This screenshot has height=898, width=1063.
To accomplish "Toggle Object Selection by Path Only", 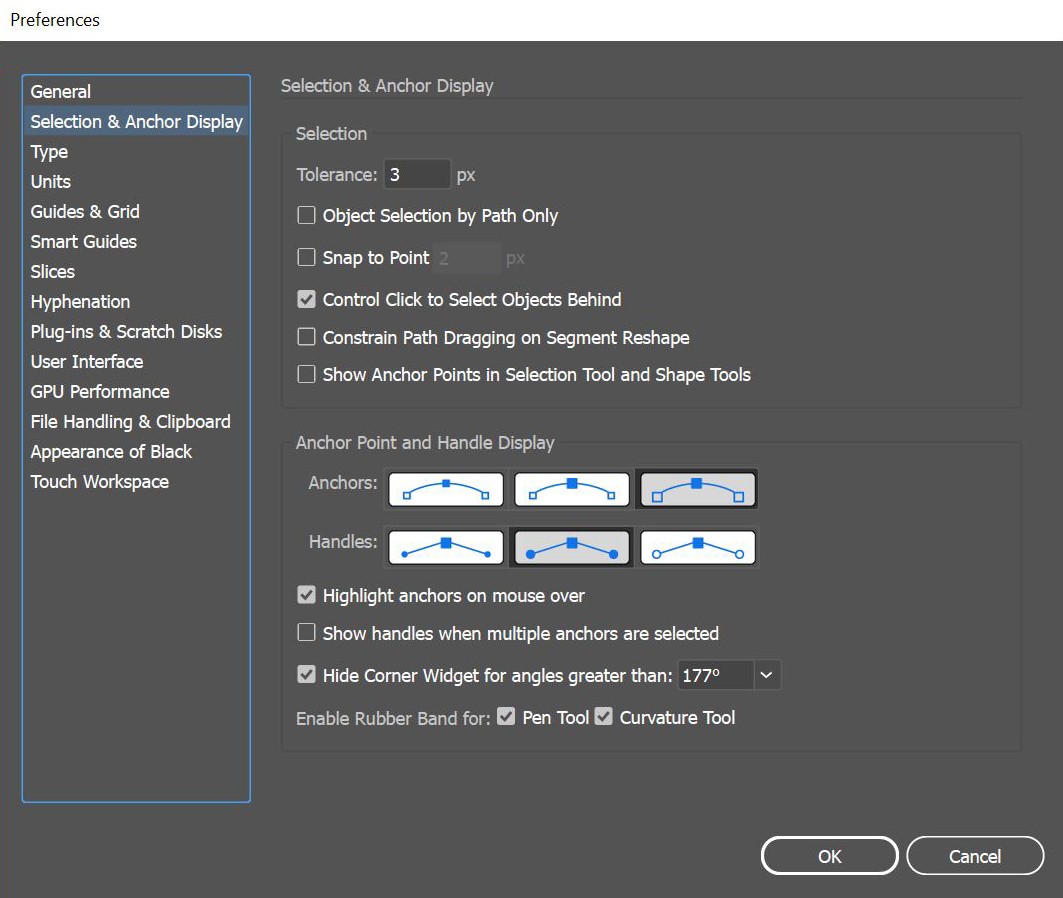I will tap(306, 216).
